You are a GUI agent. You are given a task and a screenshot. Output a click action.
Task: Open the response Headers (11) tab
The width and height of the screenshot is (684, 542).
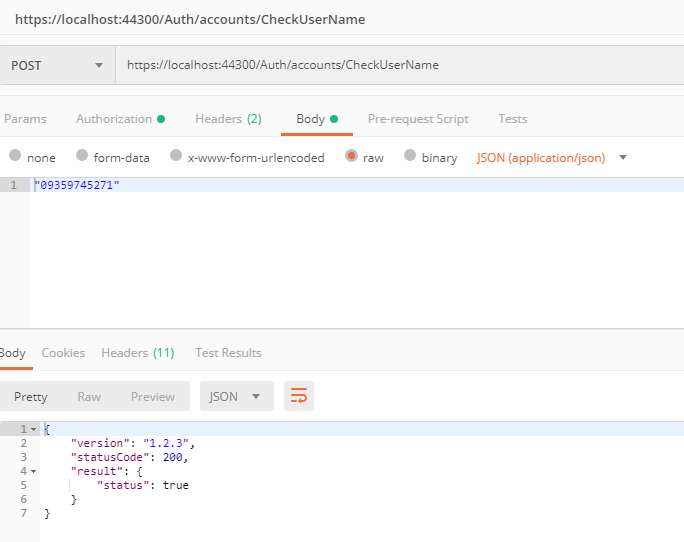[x=138, y=353]
